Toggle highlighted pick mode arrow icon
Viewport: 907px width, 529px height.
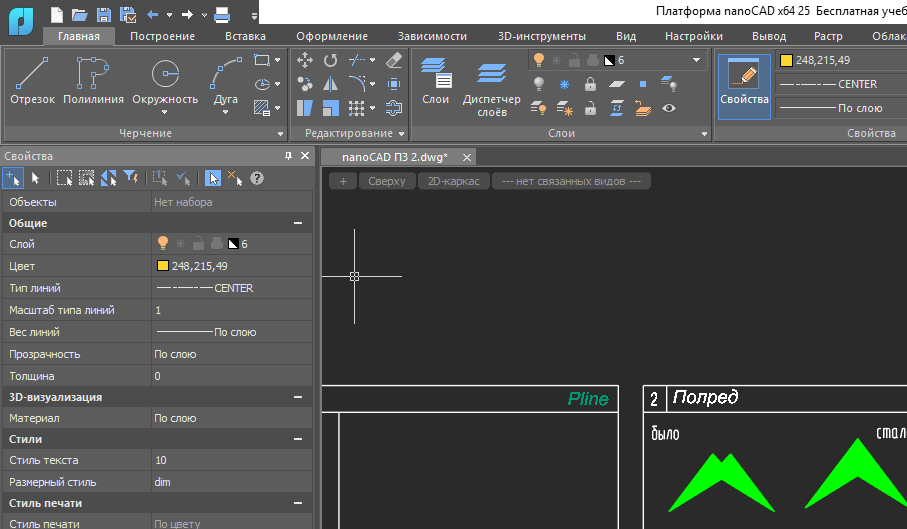213,178
